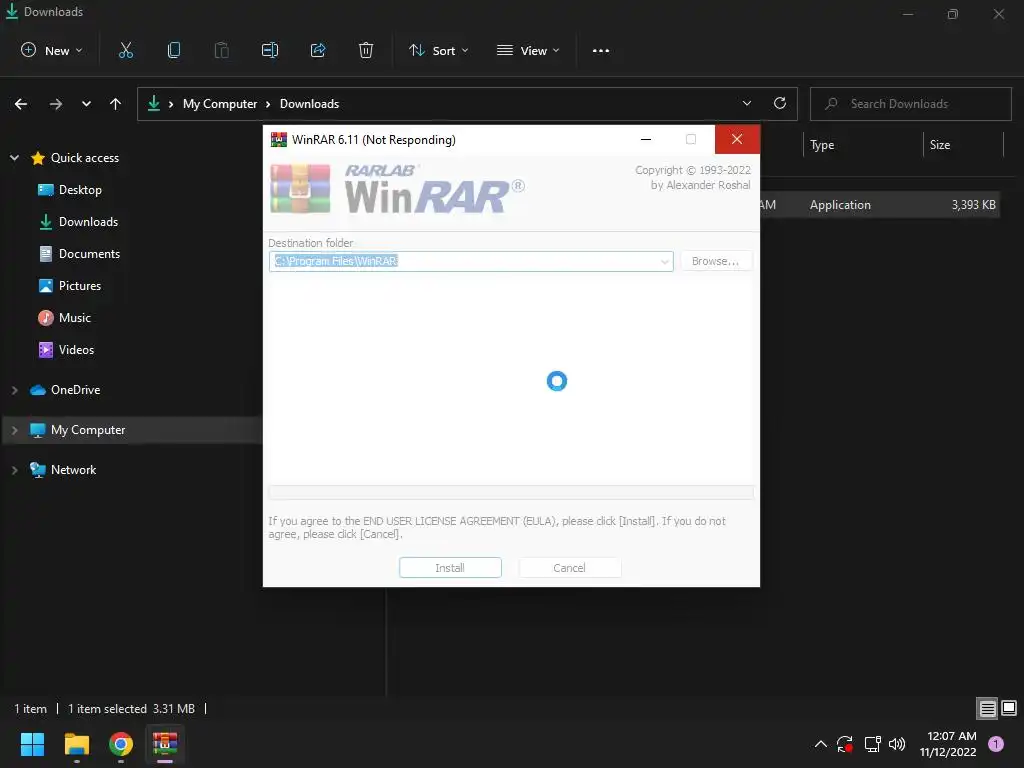Open recent locations dropdown chevron
The image size is (1024, 768).
tap(86, 104)
